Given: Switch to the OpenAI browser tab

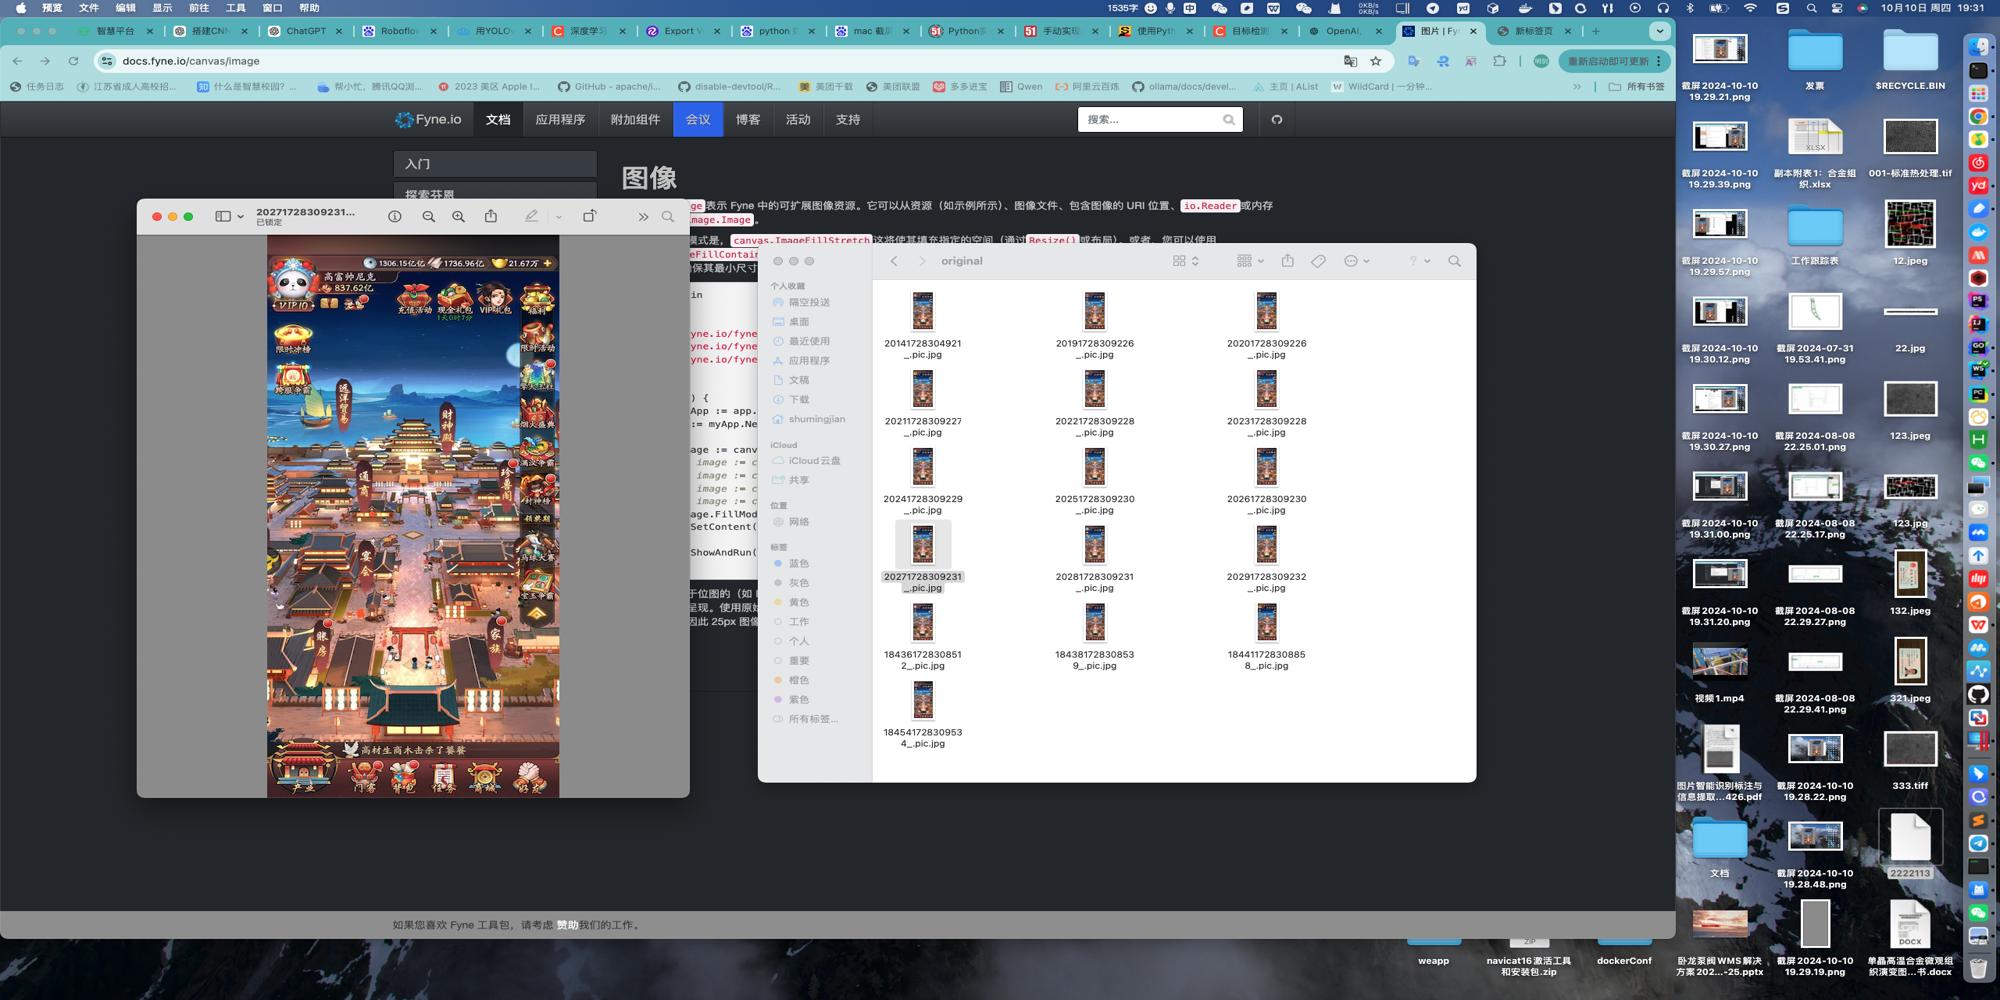Looking at the screenshot, I should pos(1345,31).
